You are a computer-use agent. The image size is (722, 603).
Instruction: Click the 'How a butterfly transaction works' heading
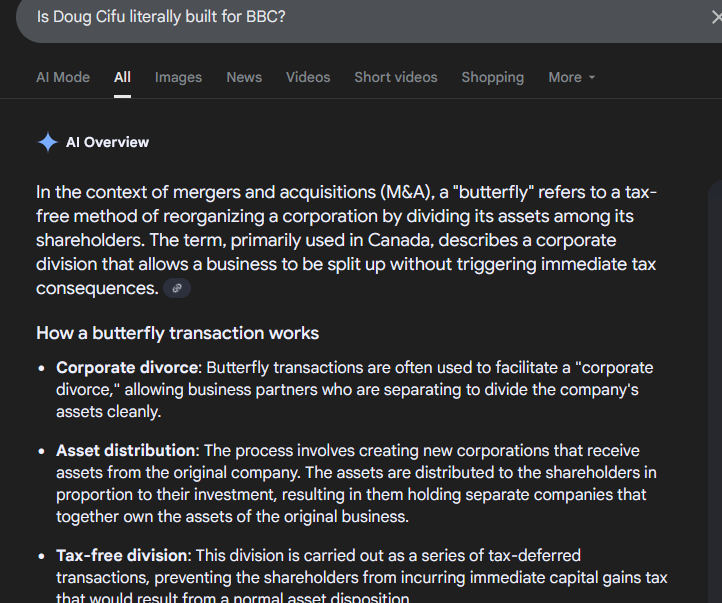(x=177, y=333)
